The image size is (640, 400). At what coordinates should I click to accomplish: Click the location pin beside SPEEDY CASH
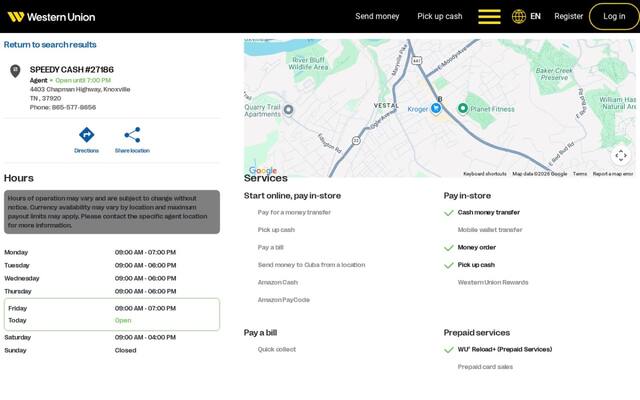pos(15,71)
